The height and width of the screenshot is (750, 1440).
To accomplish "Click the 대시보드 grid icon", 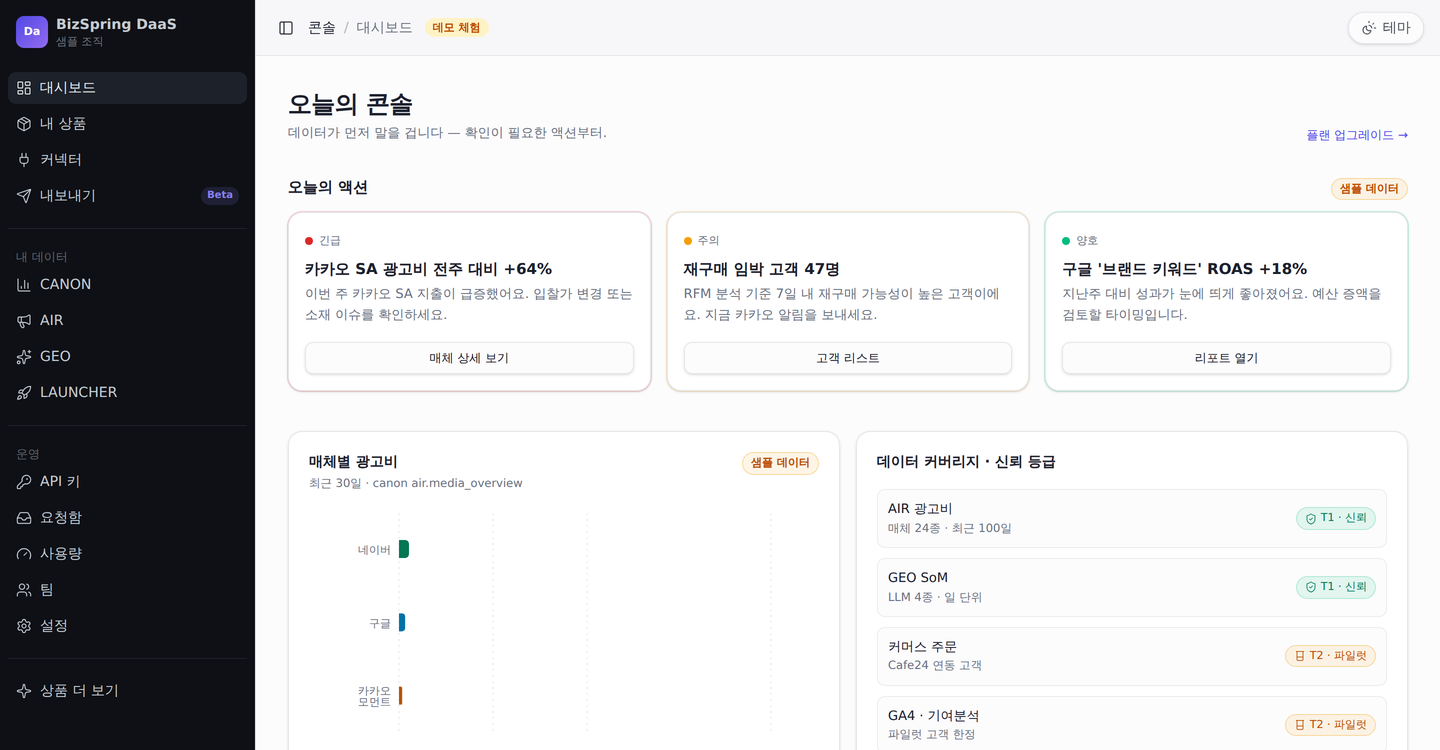I will (24, 88).
